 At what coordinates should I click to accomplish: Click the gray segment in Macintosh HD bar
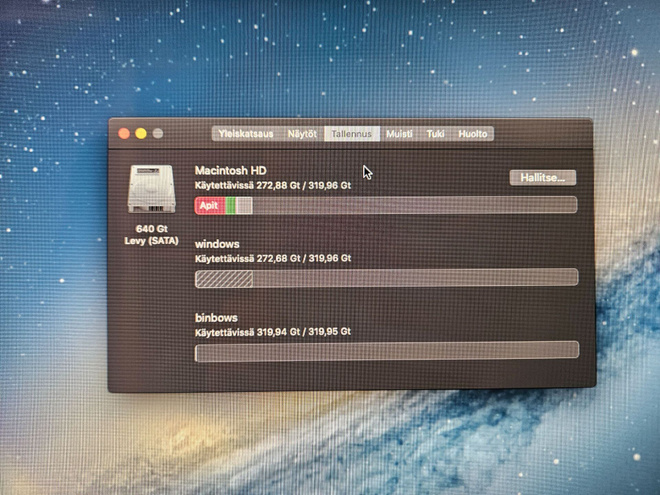click(244, 205)
